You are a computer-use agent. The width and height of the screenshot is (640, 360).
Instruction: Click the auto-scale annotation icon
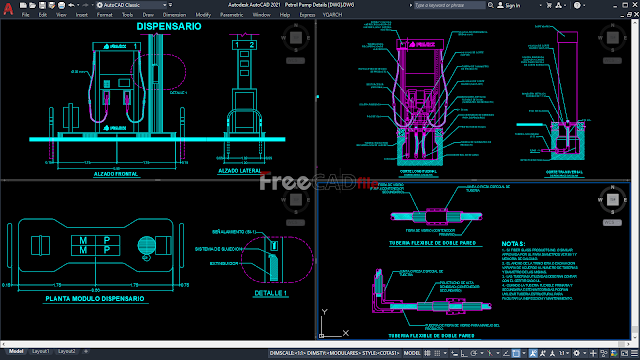pyautogui.click(x=542, y=353)
